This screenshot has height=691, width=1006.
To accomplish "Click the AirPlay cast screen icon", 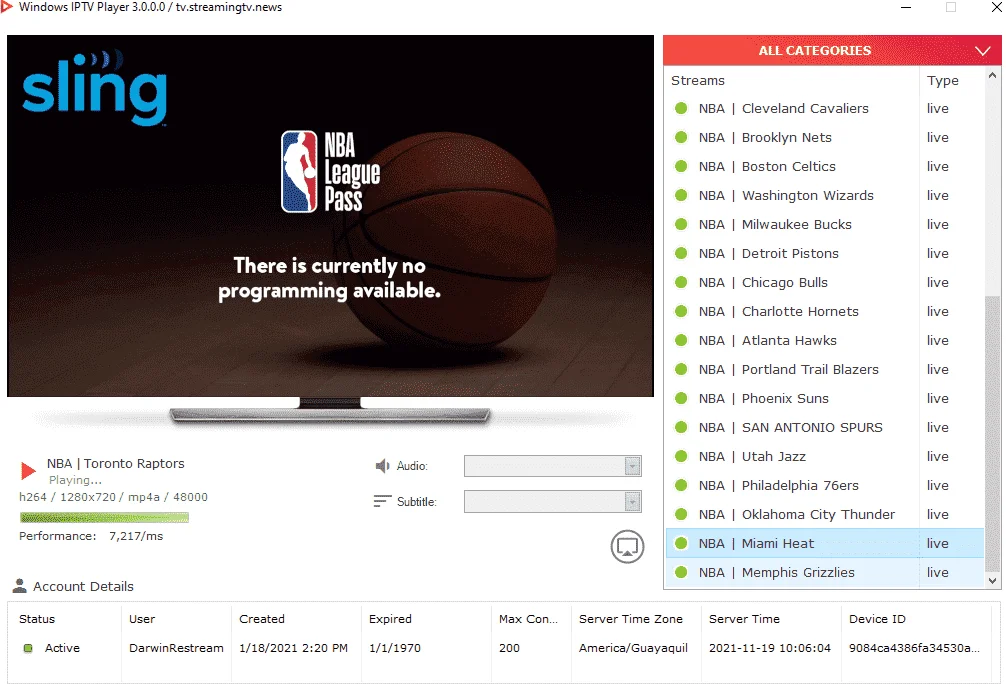I will point(627,547).
